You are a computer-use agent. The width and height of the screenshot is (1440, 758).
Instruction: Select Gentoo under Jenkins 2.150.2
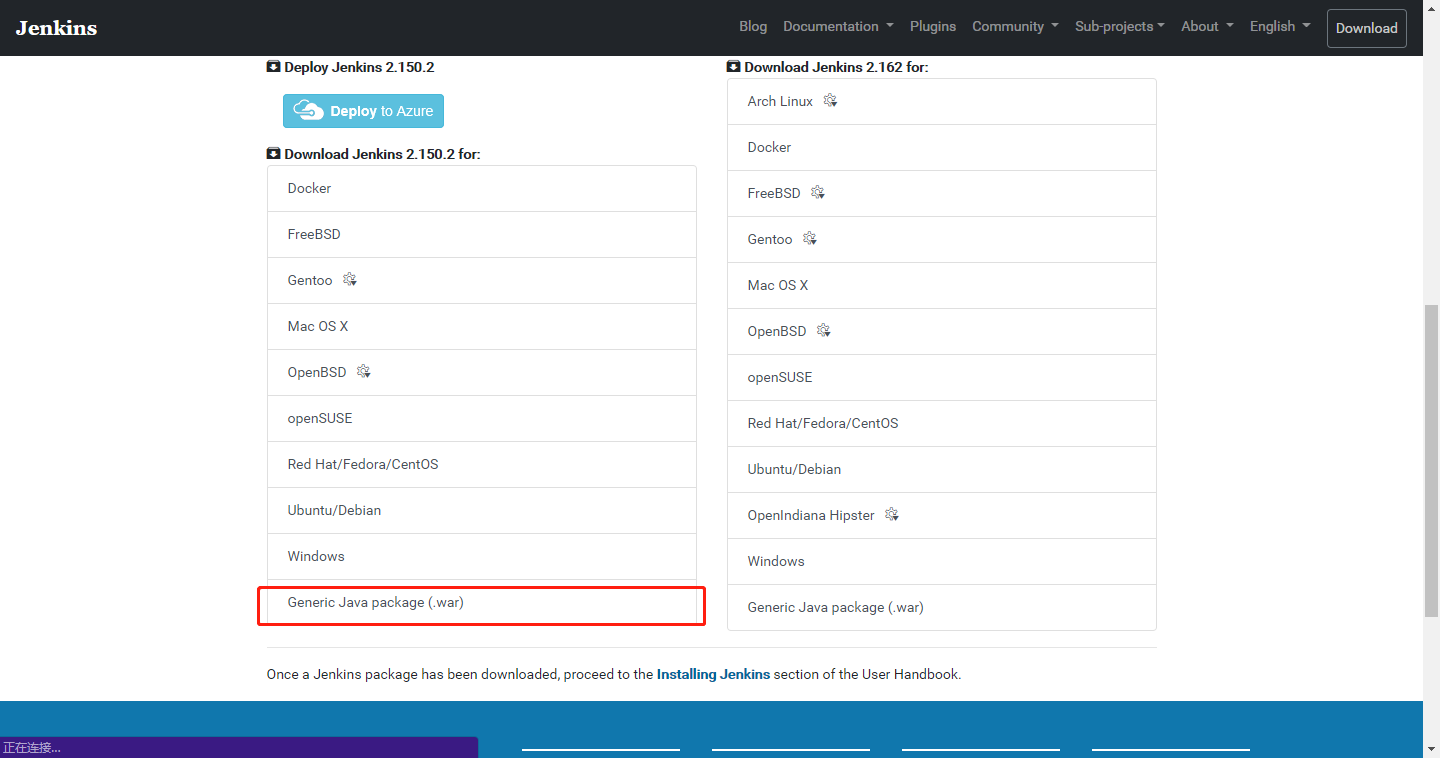pos(482,280)
